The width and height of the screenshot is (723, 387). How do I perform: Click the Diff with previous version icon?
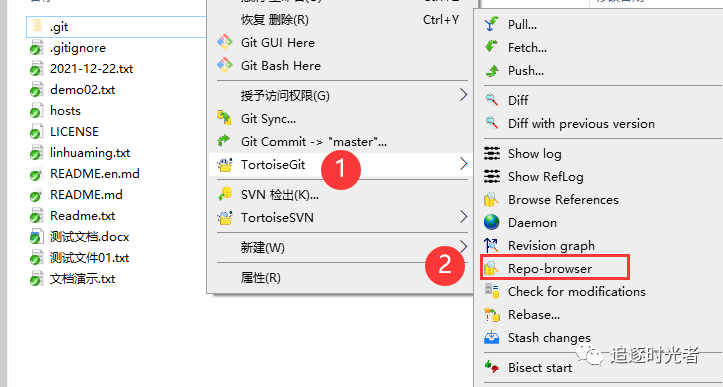(x=492, y=123)
